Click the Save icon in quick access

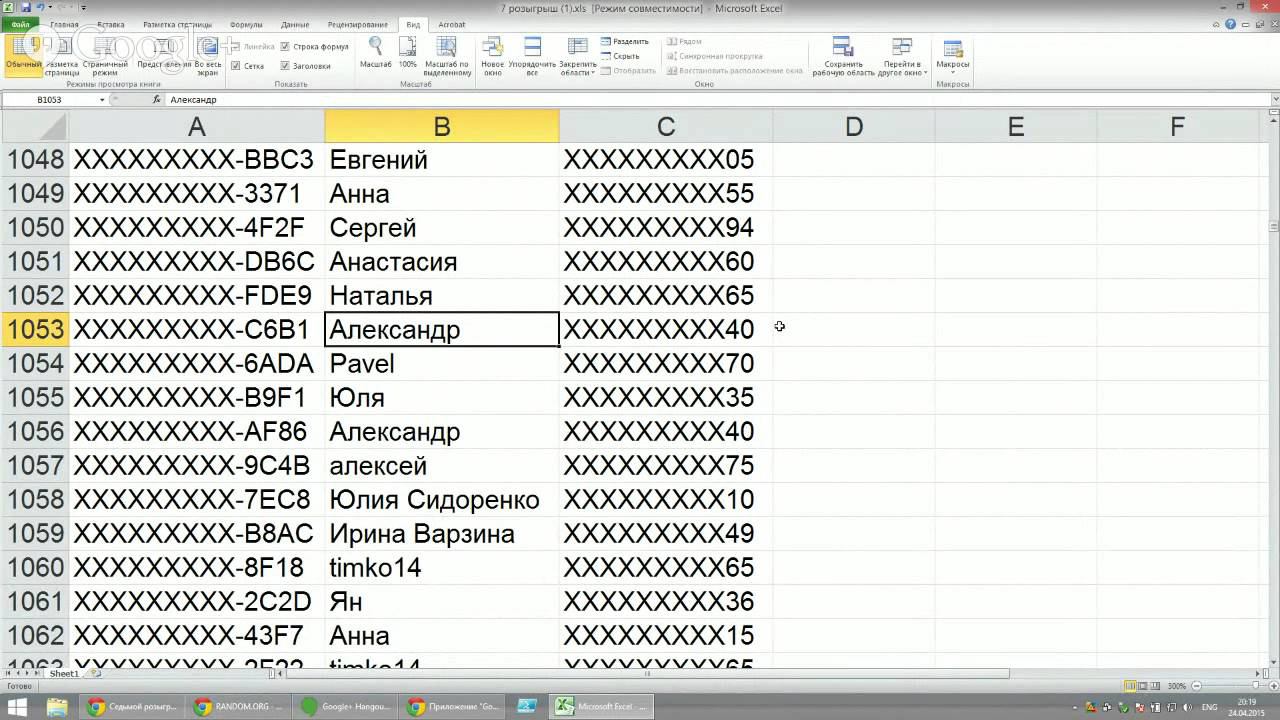(26, 8)
